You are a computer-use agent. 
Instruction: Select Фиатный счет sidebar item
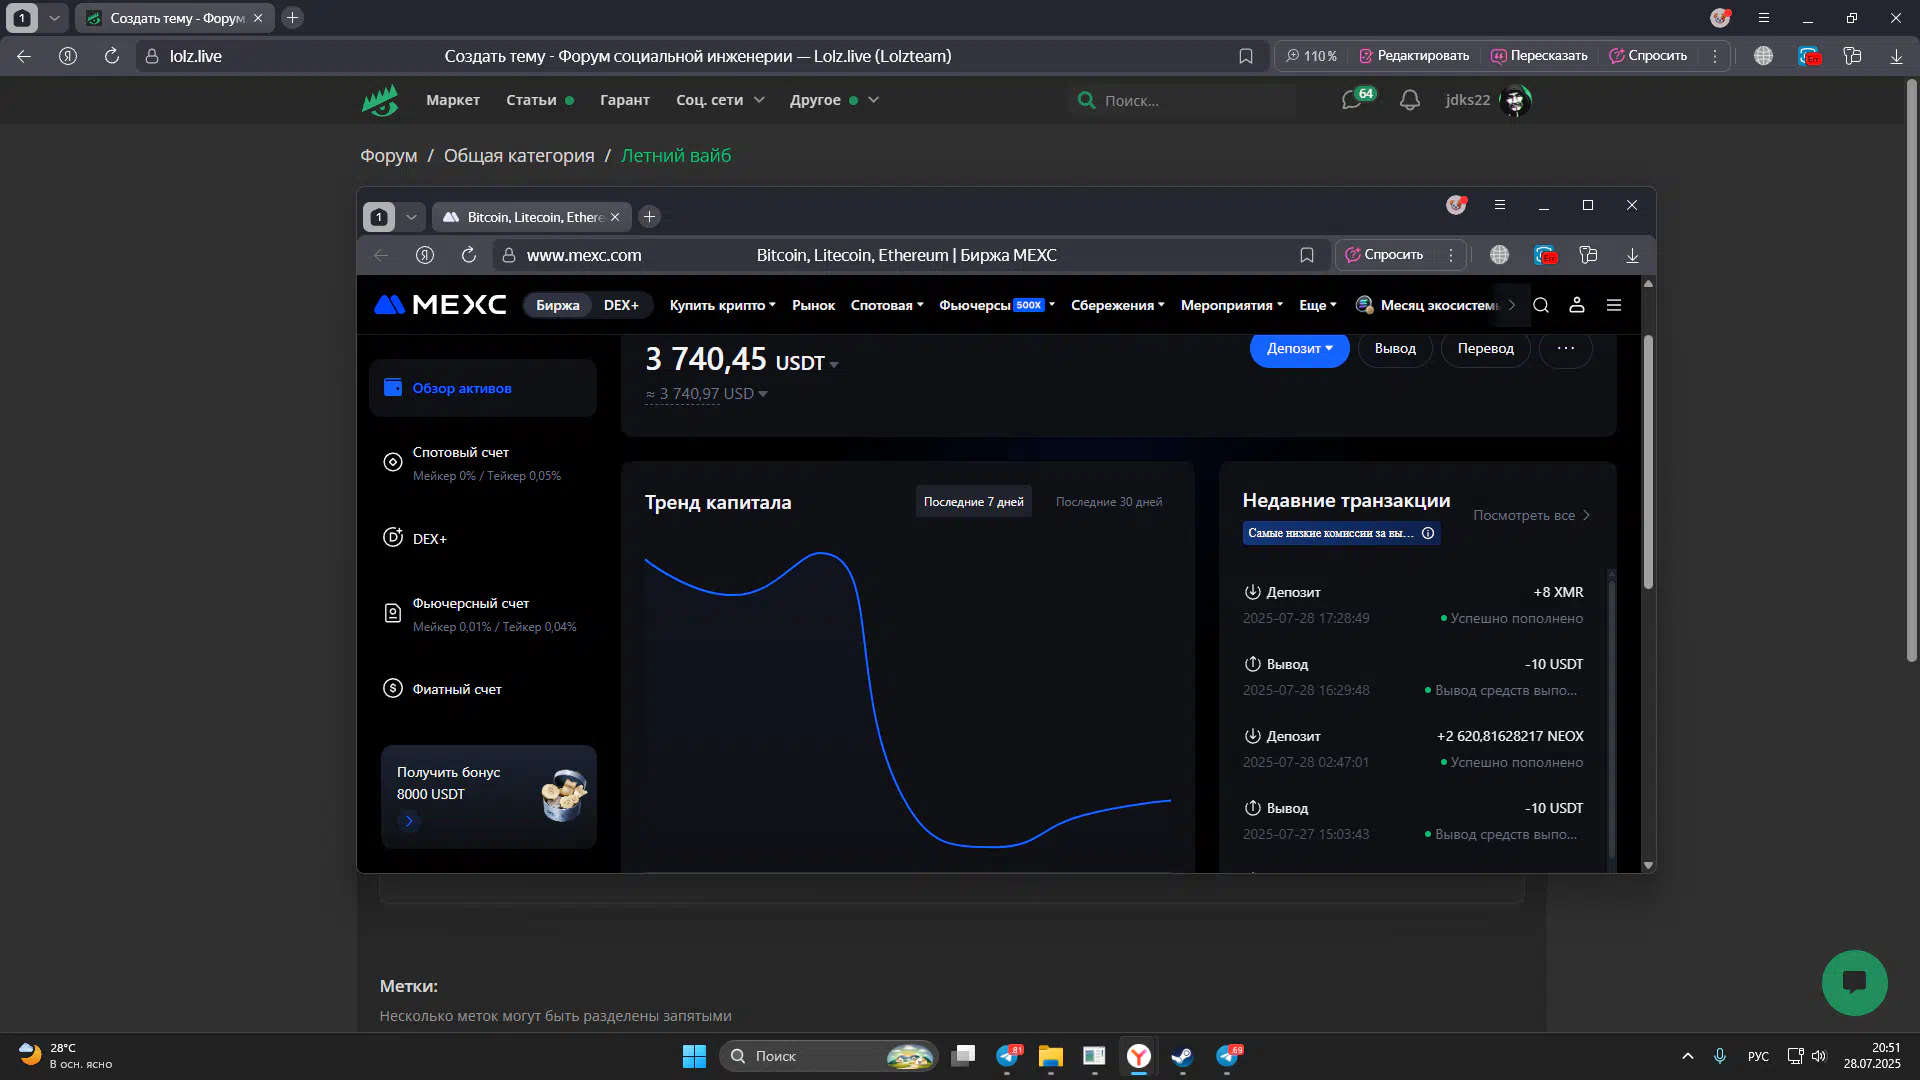pyautogui.click(x=483, y=689)
